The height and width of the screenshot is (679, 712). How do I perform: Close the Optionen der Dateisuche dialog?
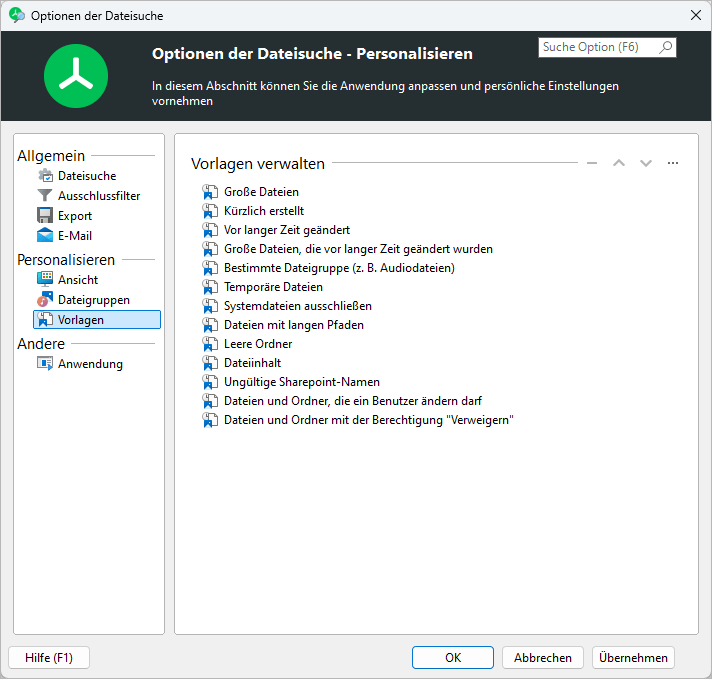[x=696, y=15]
